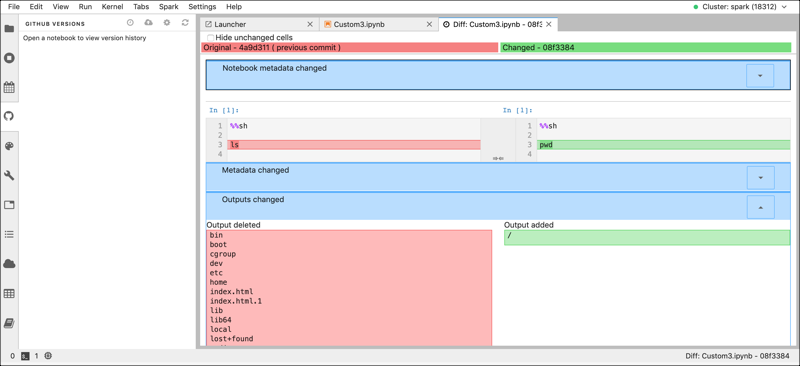This screenshot has height=366, width=800.
Task: Open the book sidebar icon at bottom
Action: (9, 323)
